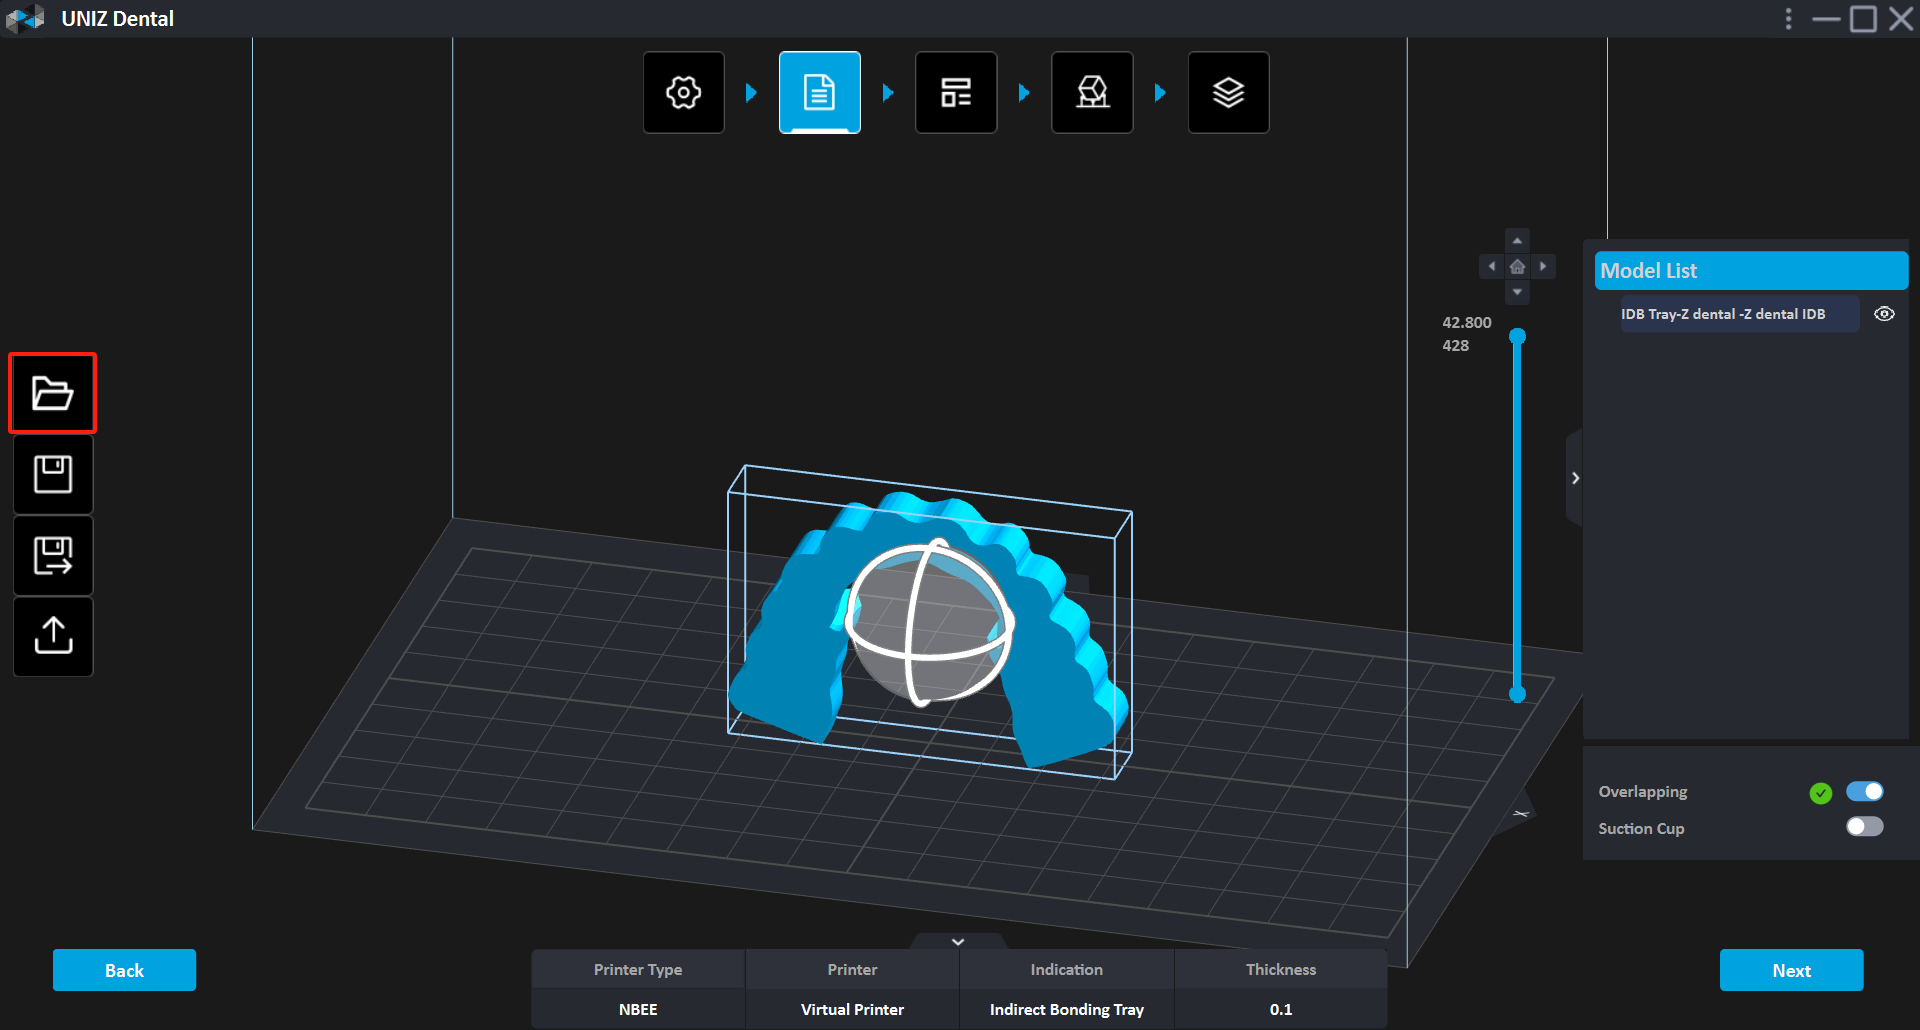Click the Back button
Image resolution: width=1920 pixels, height=1030 pixels.
124,970
